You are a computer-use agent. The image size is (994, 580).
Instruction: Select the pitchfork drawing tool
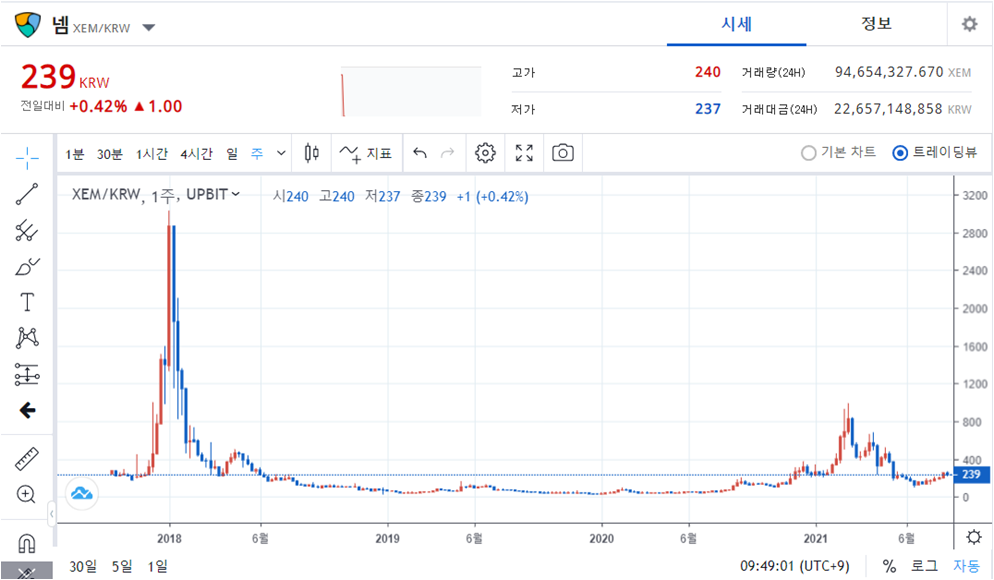tap(27, 231)
